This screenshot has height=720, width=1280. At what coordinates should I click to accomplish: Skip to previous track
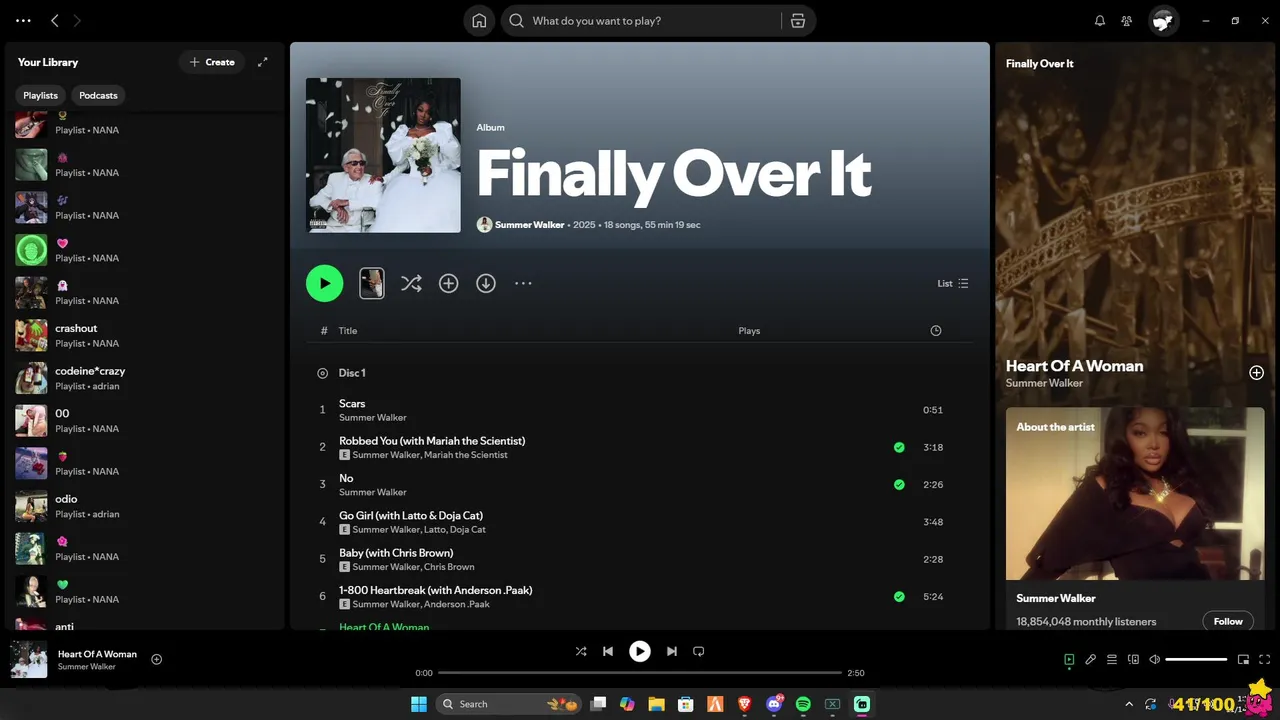pos(608,651)
